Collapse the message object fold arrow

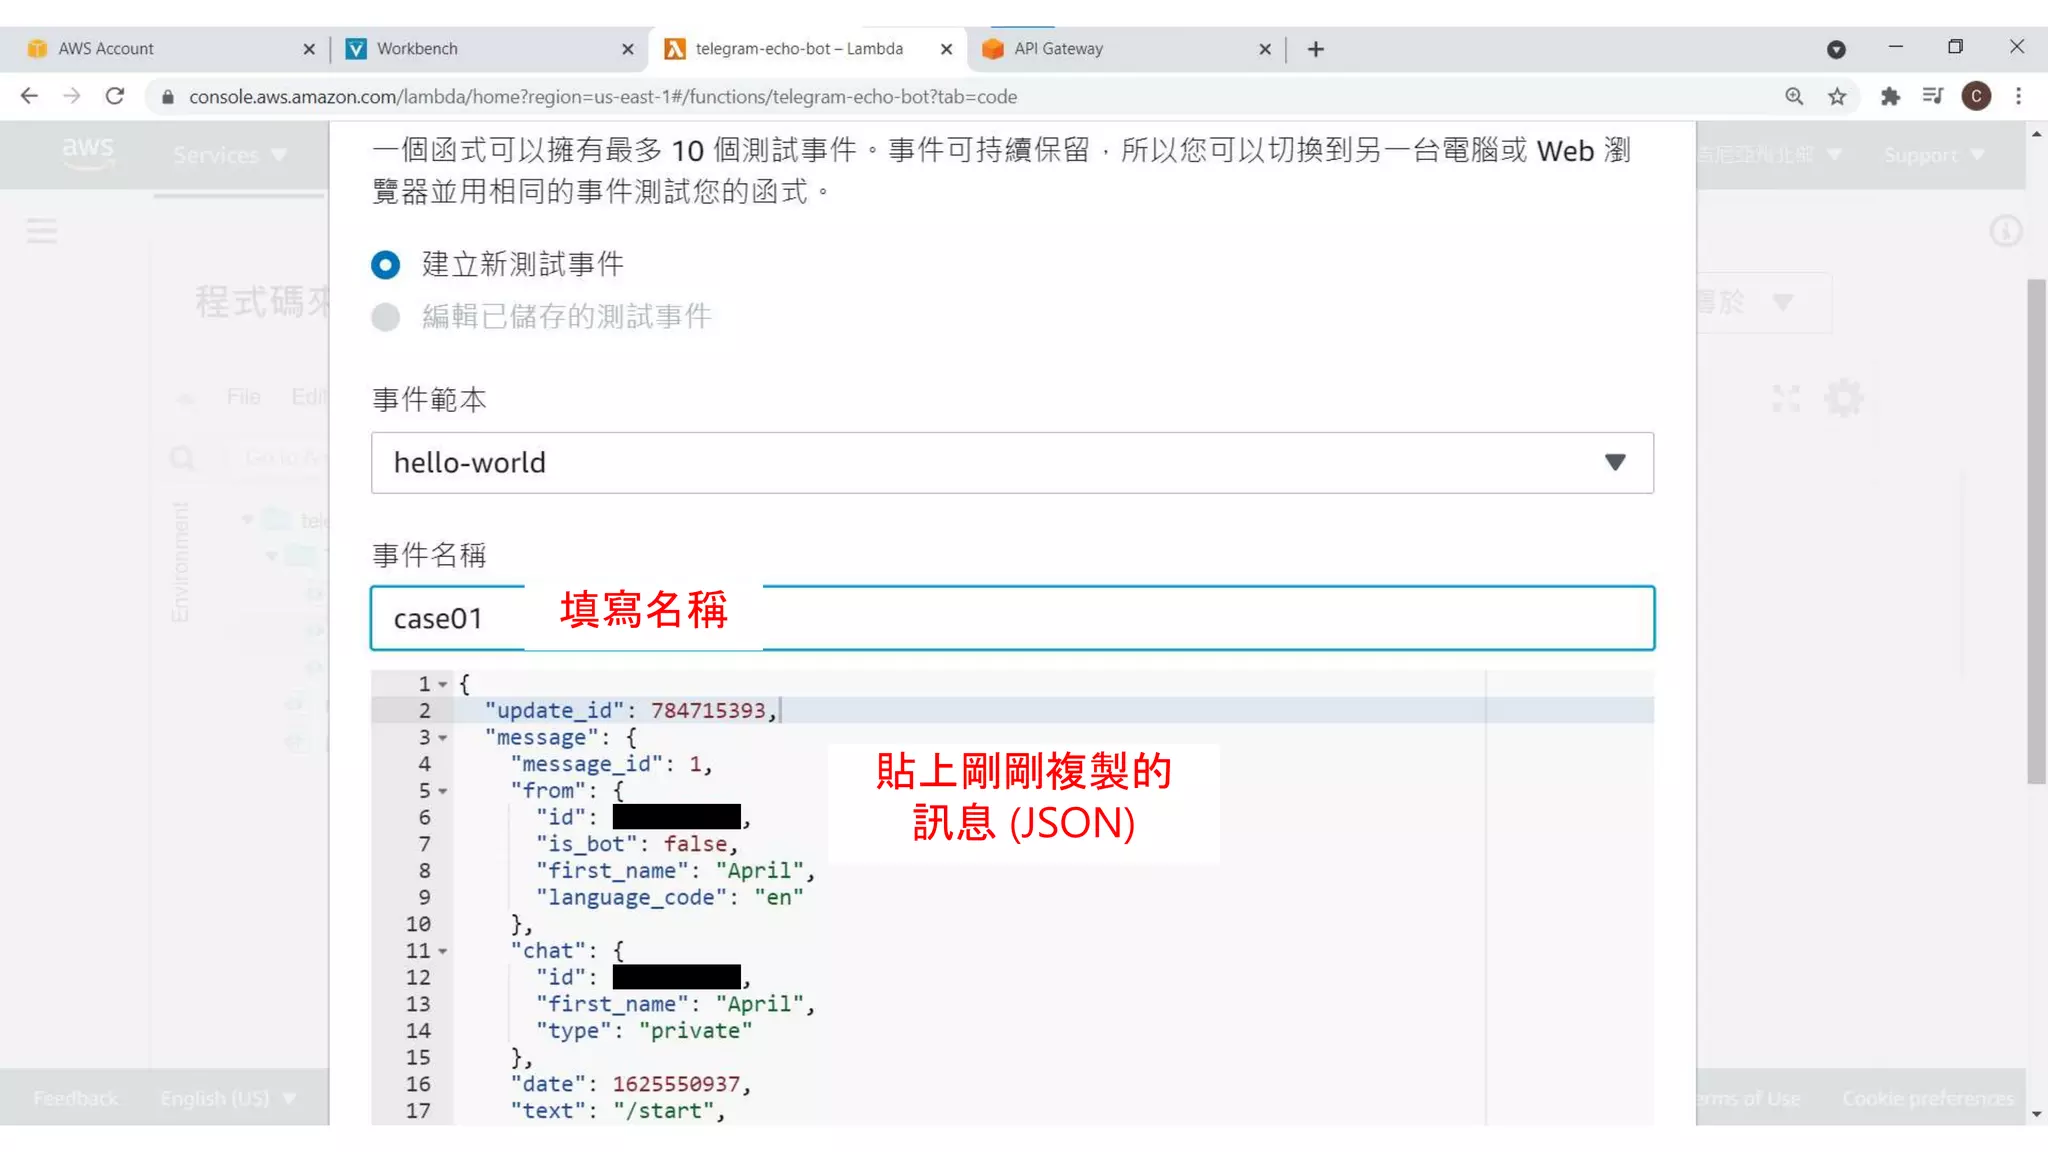pos(443,738)
